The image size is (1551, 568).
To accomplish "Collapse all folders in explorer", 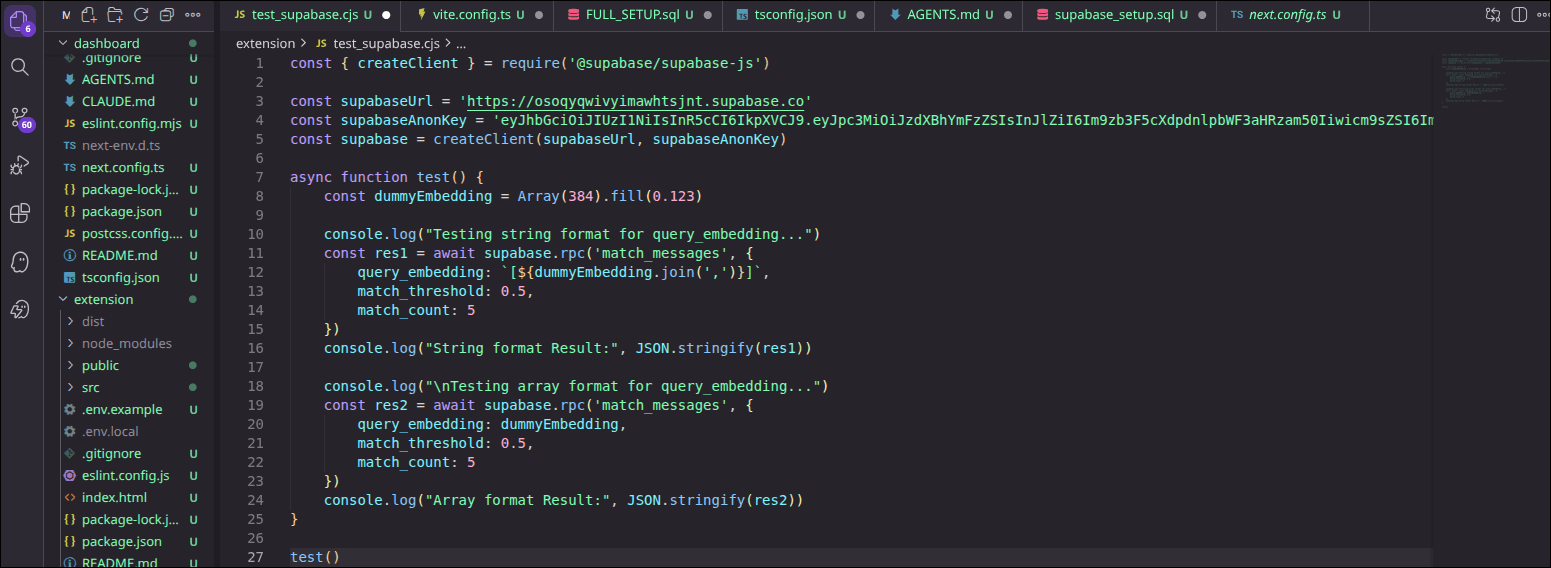I will [167, 14].
